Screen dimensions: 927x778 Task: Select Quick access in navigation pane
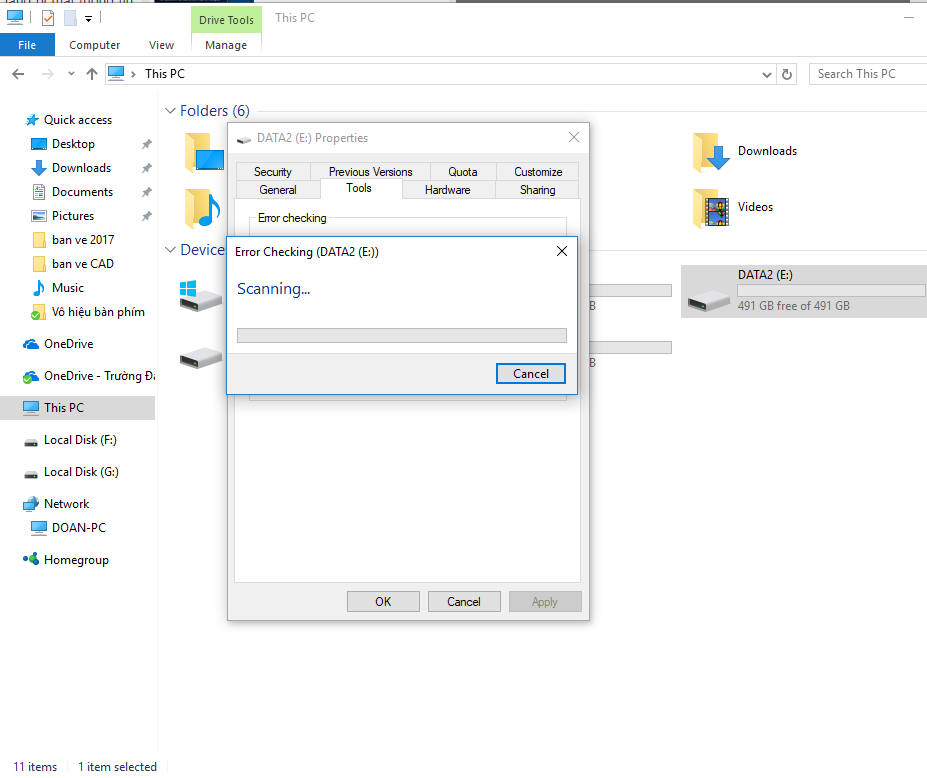77,120
